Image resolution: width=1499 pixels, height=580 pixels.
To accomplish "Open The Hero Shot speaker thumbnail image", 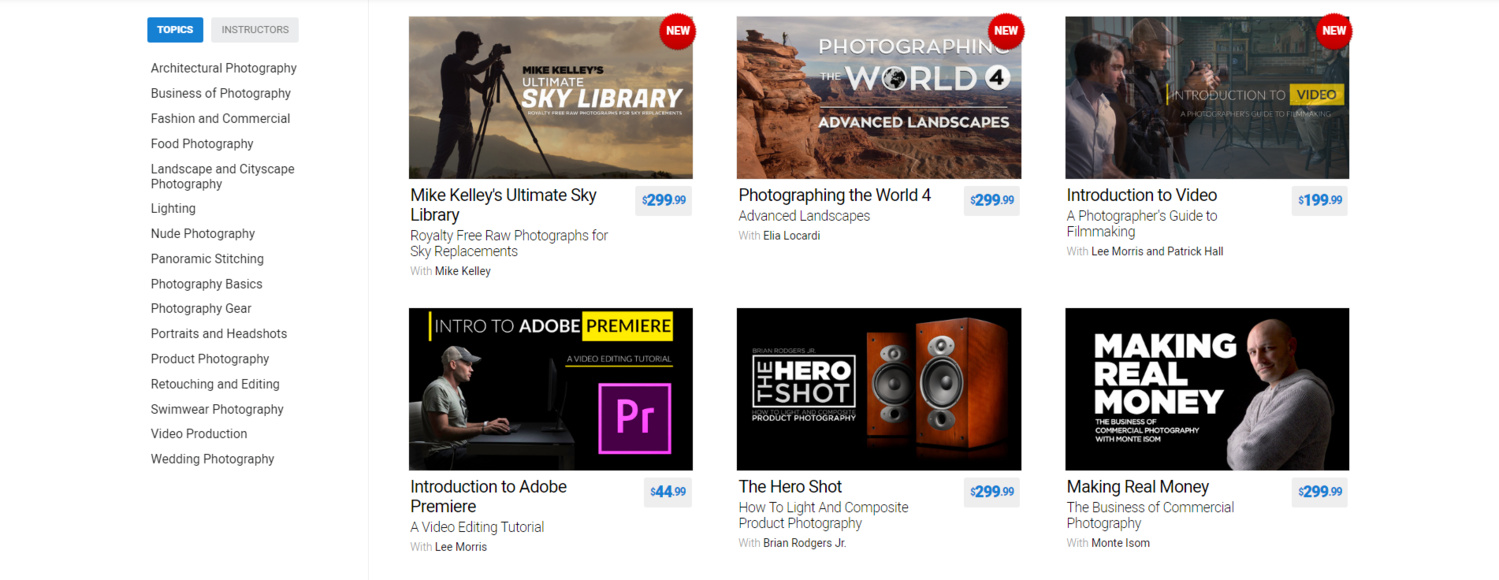I will 879,389.
